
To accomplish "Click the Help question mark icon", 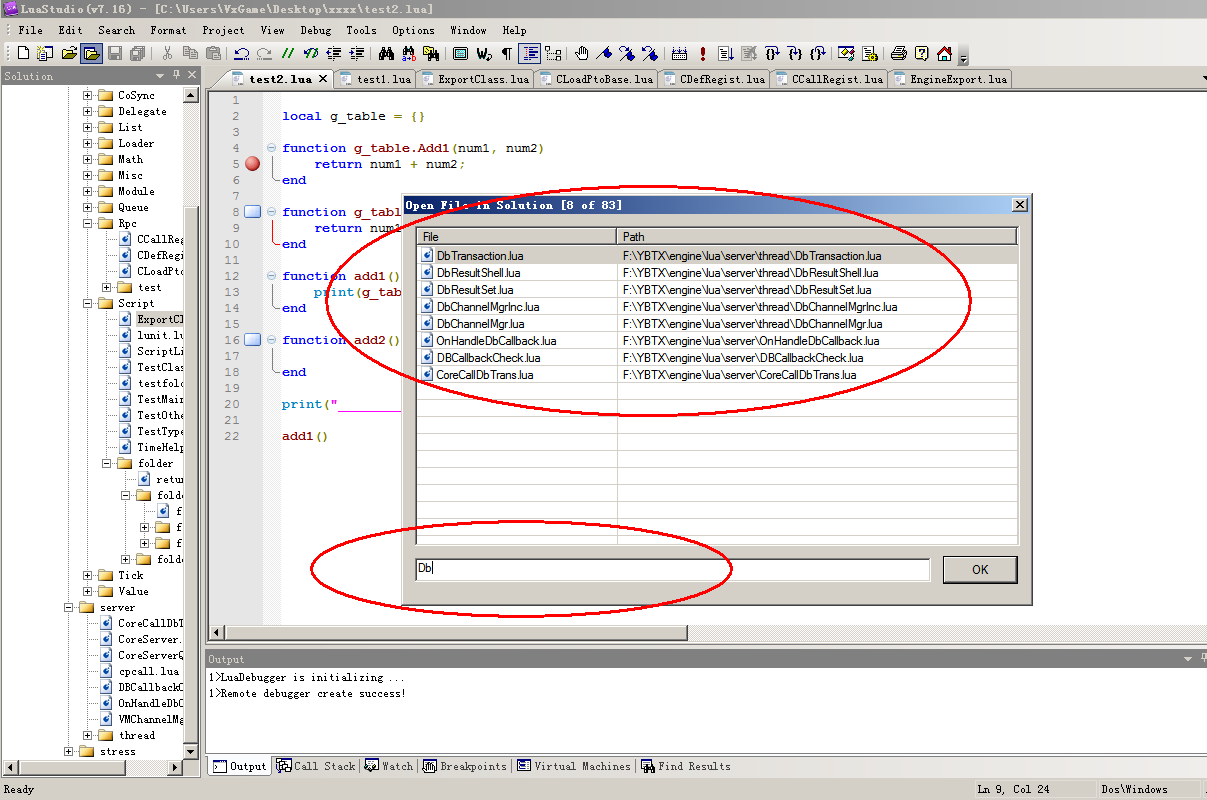I will 922,53.
